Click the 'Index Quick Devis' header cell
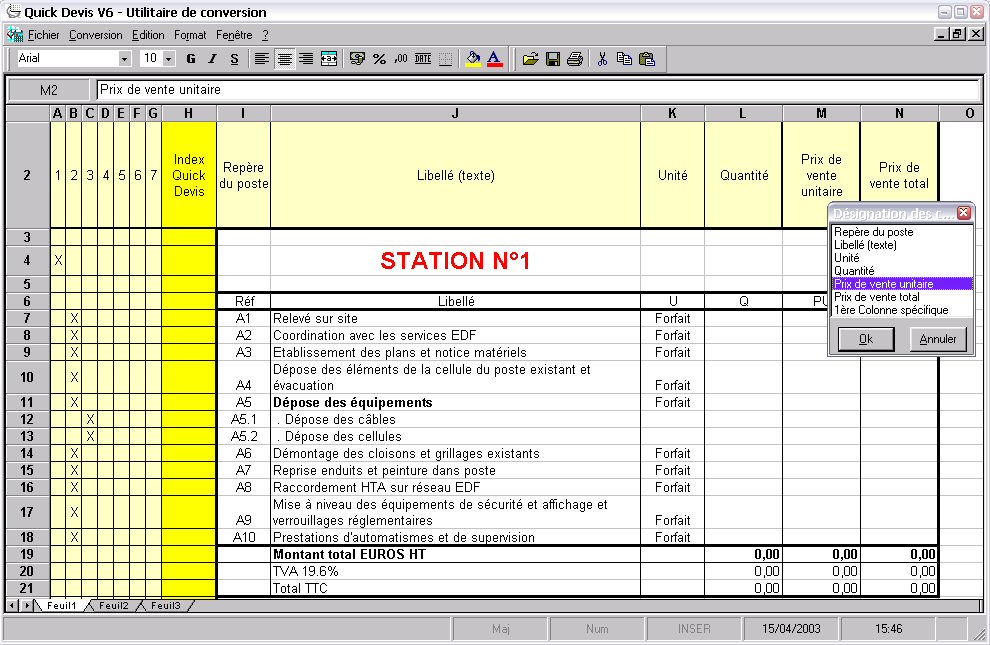This screenshot has height=645, width=990. 189,175
